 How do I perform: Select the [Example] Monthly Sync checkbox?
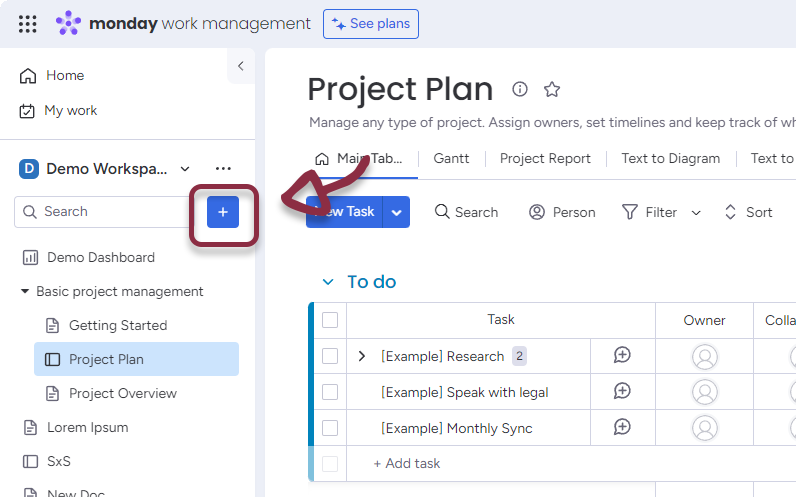pyautogui.click(x=330, y=428)
